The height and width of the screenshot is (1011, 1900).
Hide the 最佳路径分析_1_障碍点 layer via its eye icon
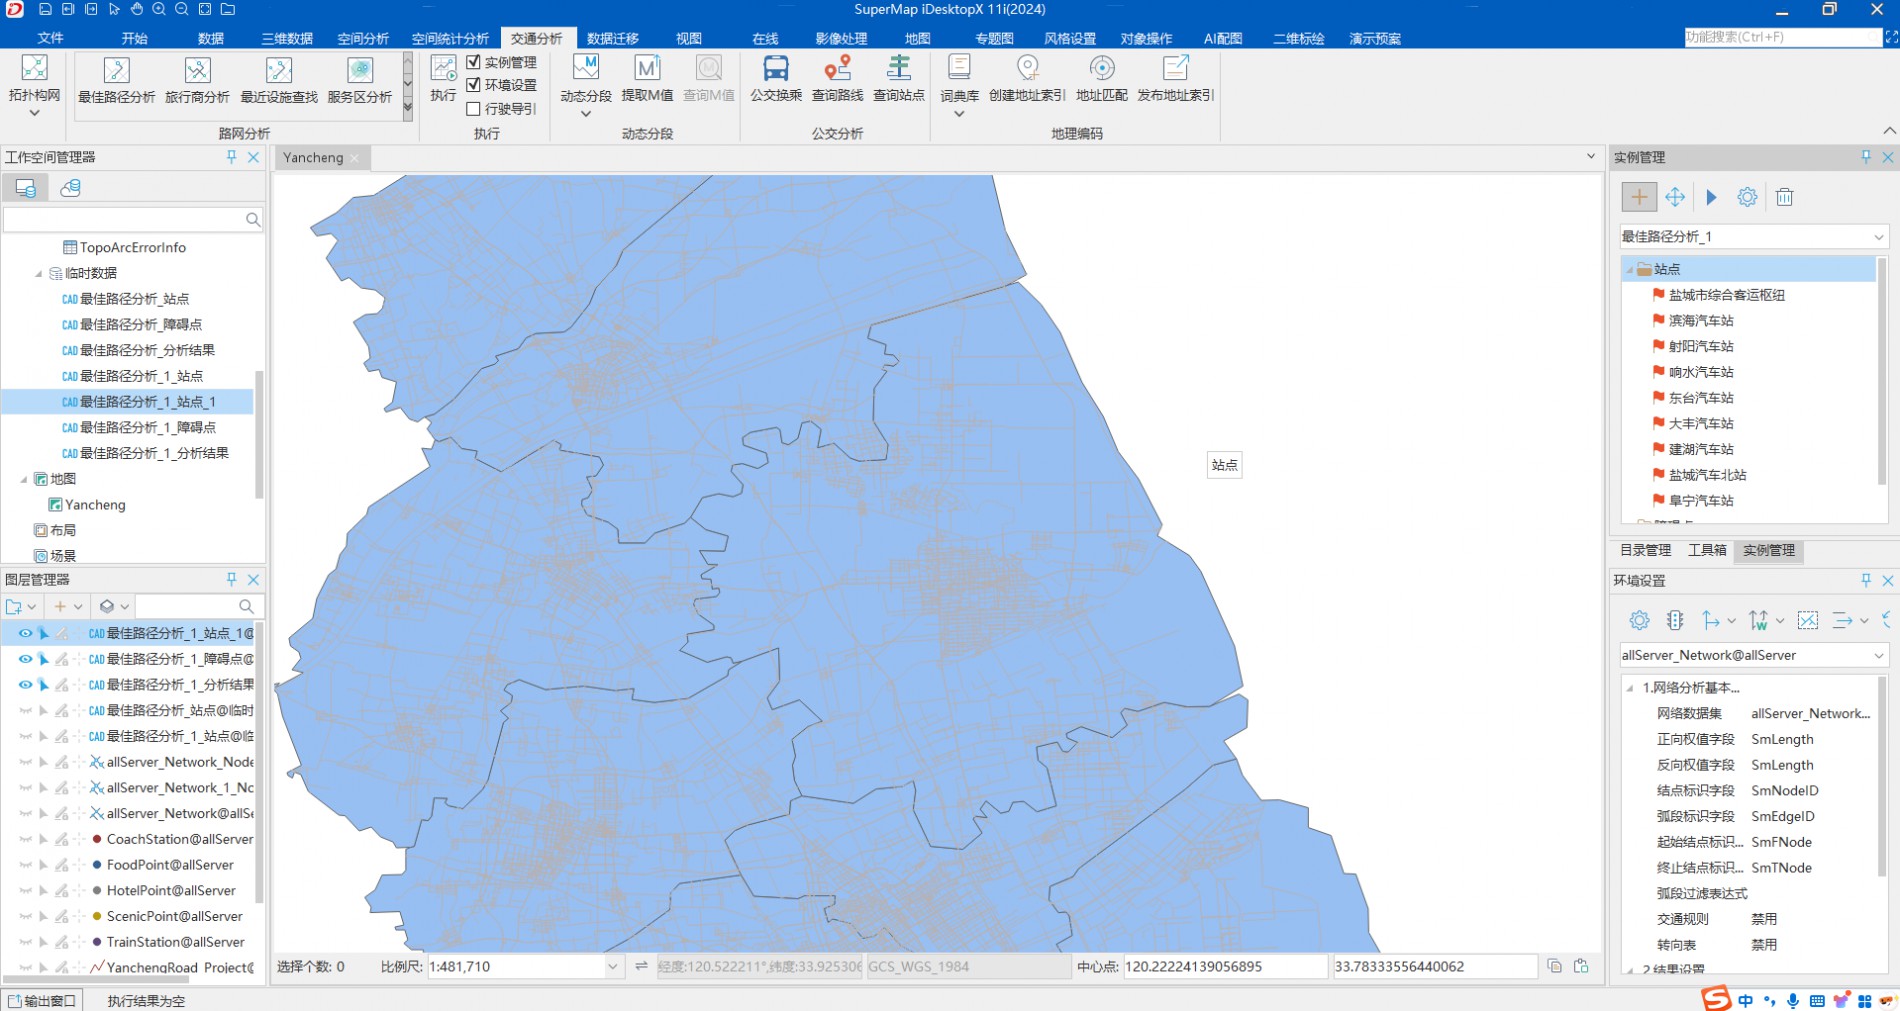25,659
